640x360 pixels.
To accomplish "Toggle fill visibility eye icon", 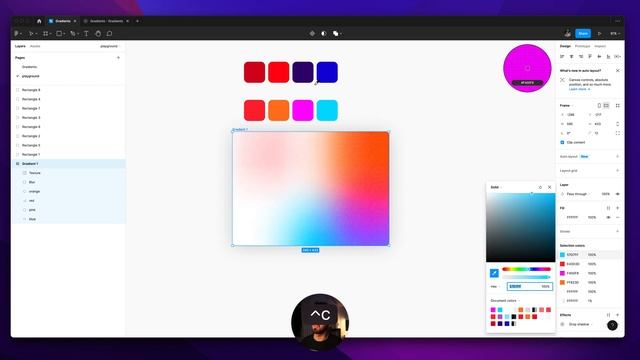I will click(x=608, y=218).
